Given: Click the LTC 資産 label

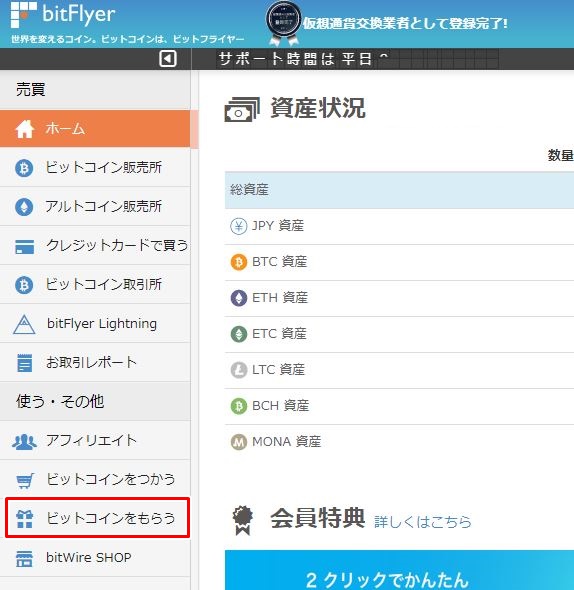Looking at the screenshot, I should pos(279,370).
